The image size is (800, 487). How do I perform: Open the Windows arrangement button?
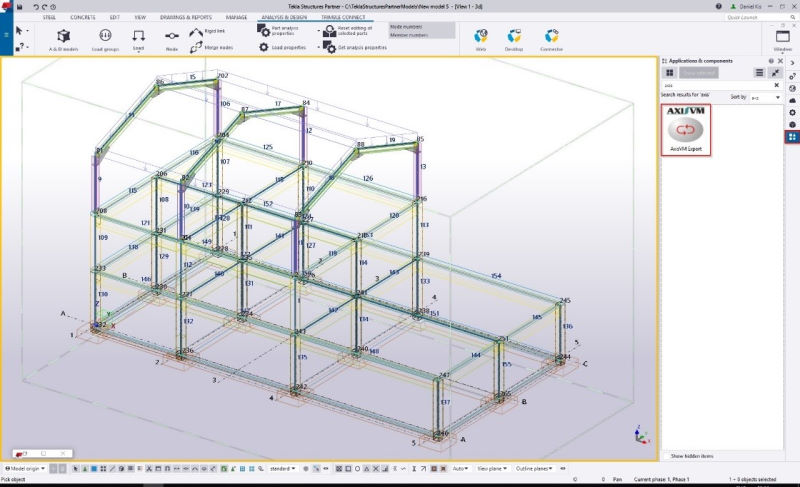pyautogui.click(x=781, y=37)
